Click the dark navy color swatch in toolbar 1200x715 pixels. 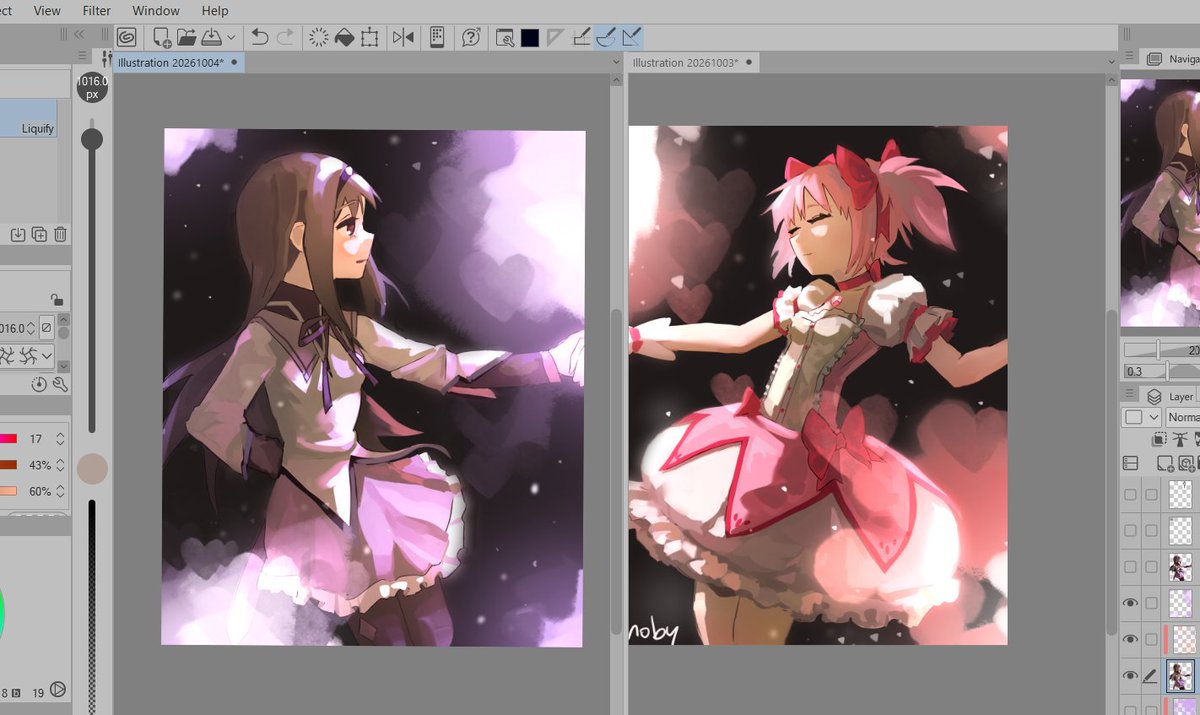[x=530, y=37]
